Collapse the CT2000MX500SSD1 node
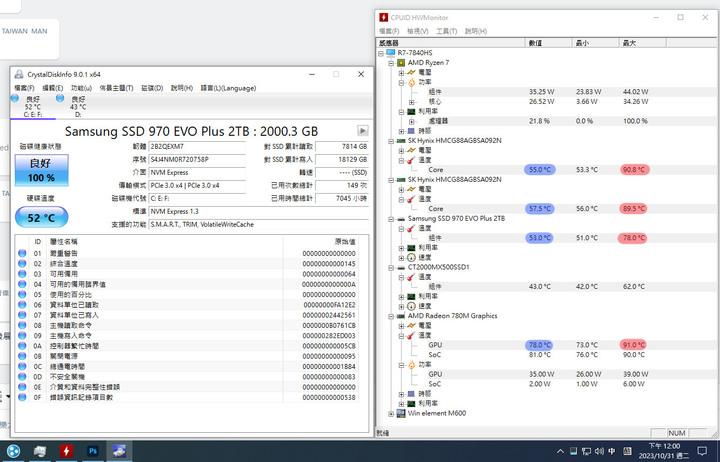 click(391, 267)
